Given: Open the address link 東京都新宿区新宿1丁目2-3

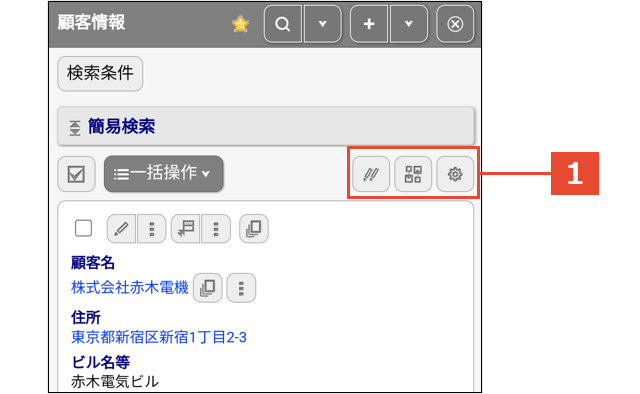Looking at the screenshot, I should click(159, 337).
